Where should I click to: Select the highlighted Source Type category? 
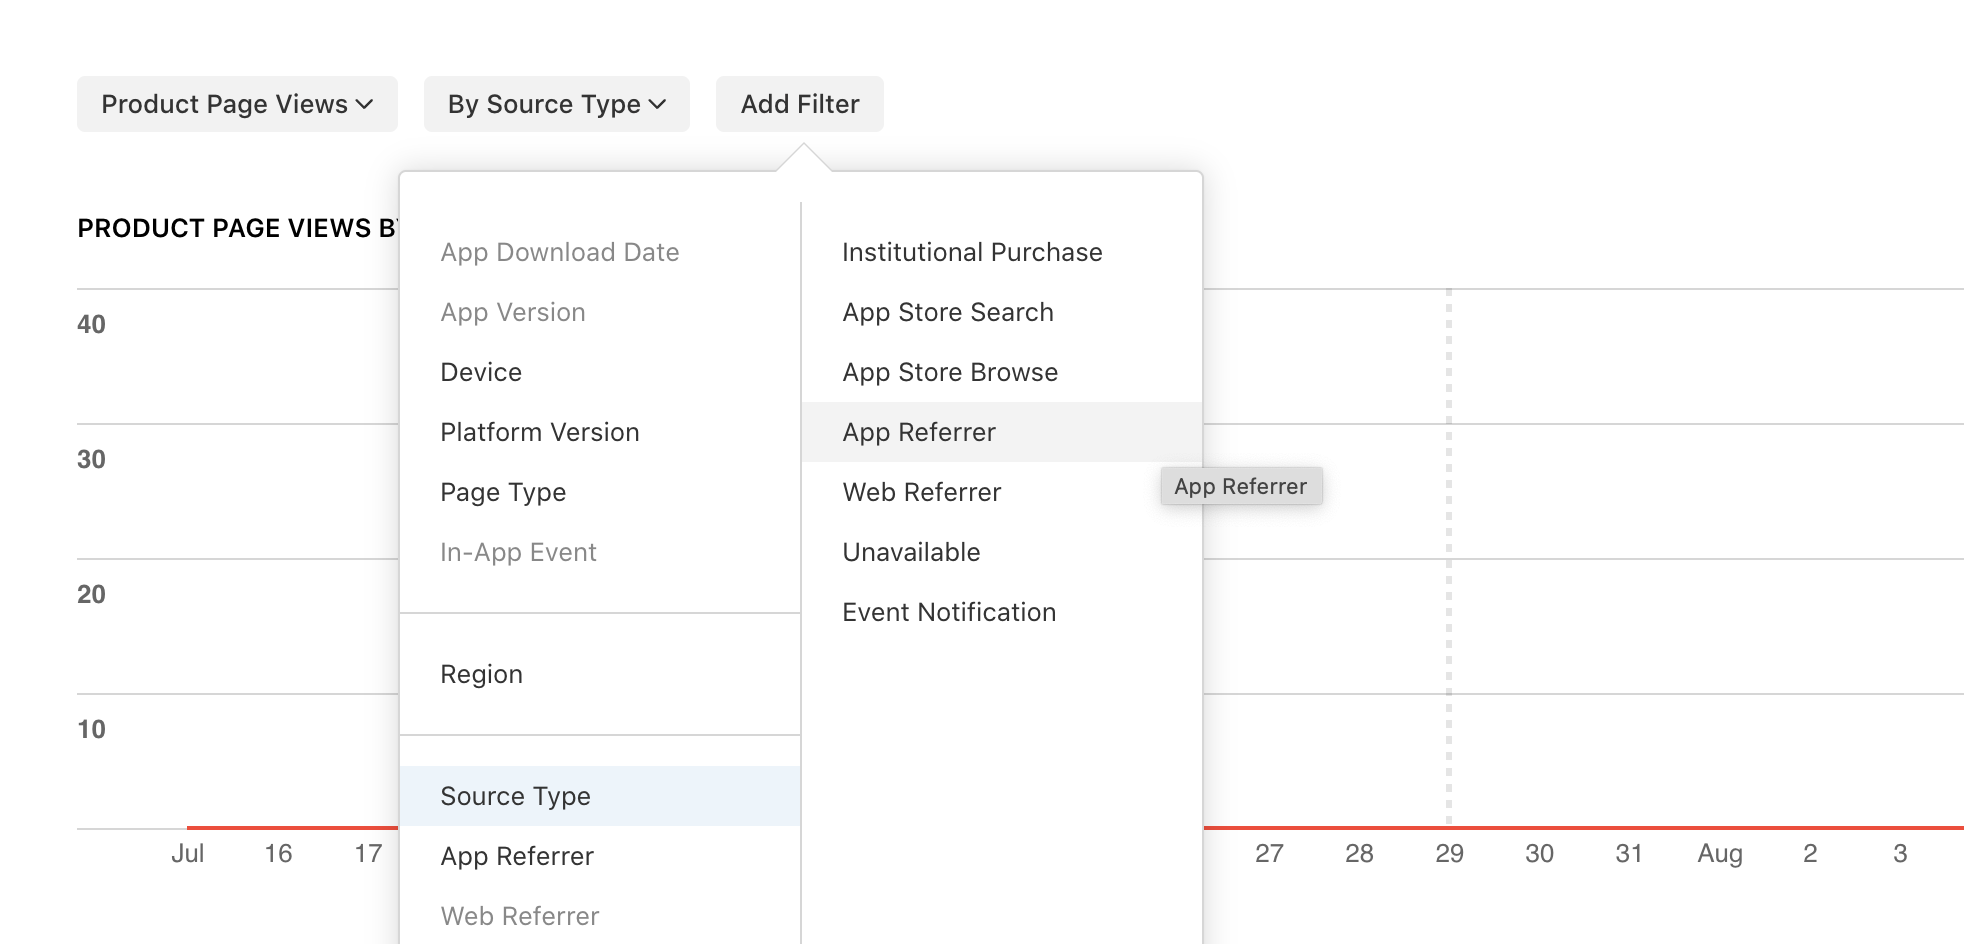click(515, 796)
